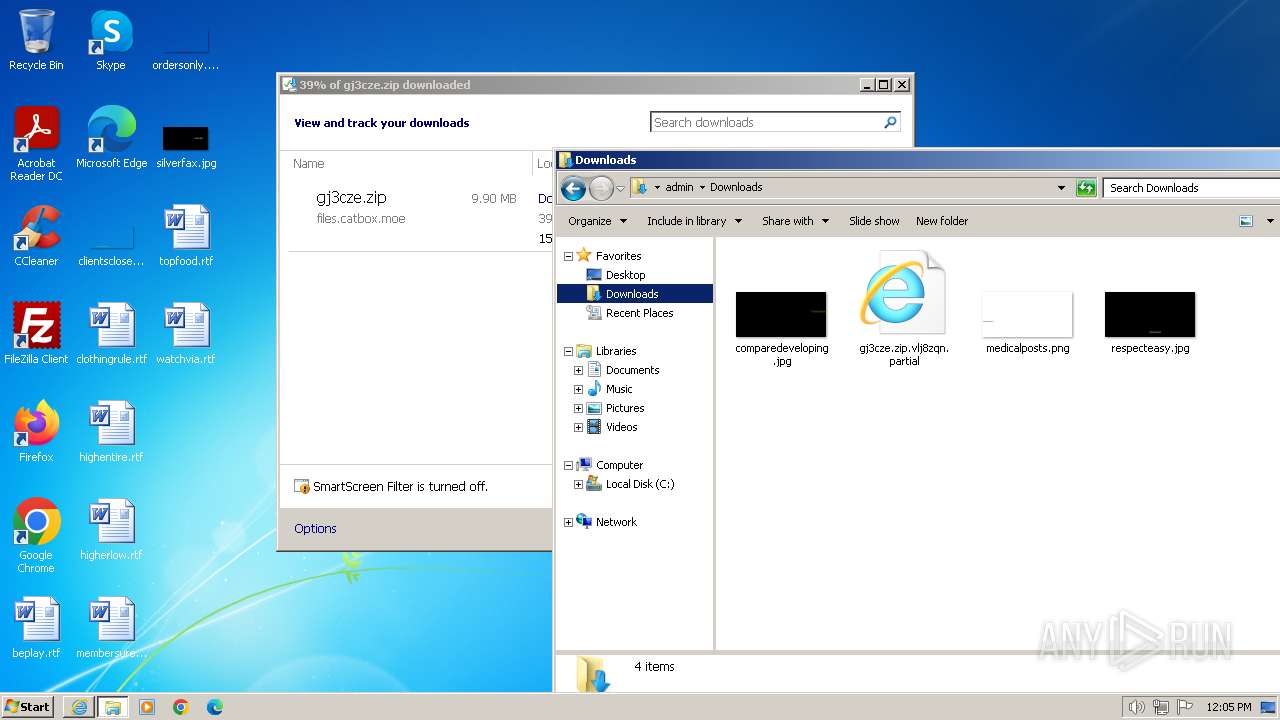The image size is (1280, 720).
Task: Open Windows Media Player from taskbar
Action: pos(147,707)
